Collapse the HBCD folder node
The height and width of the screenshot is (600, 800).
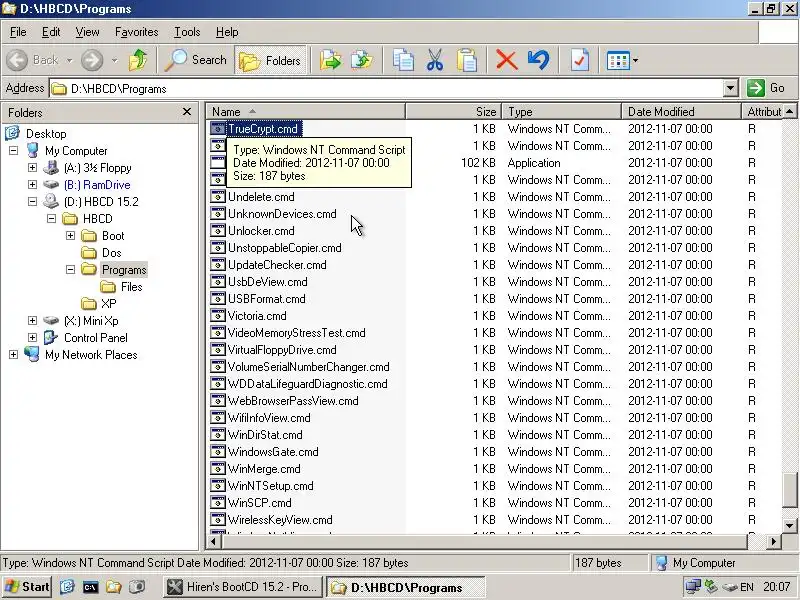pos(51,218)
